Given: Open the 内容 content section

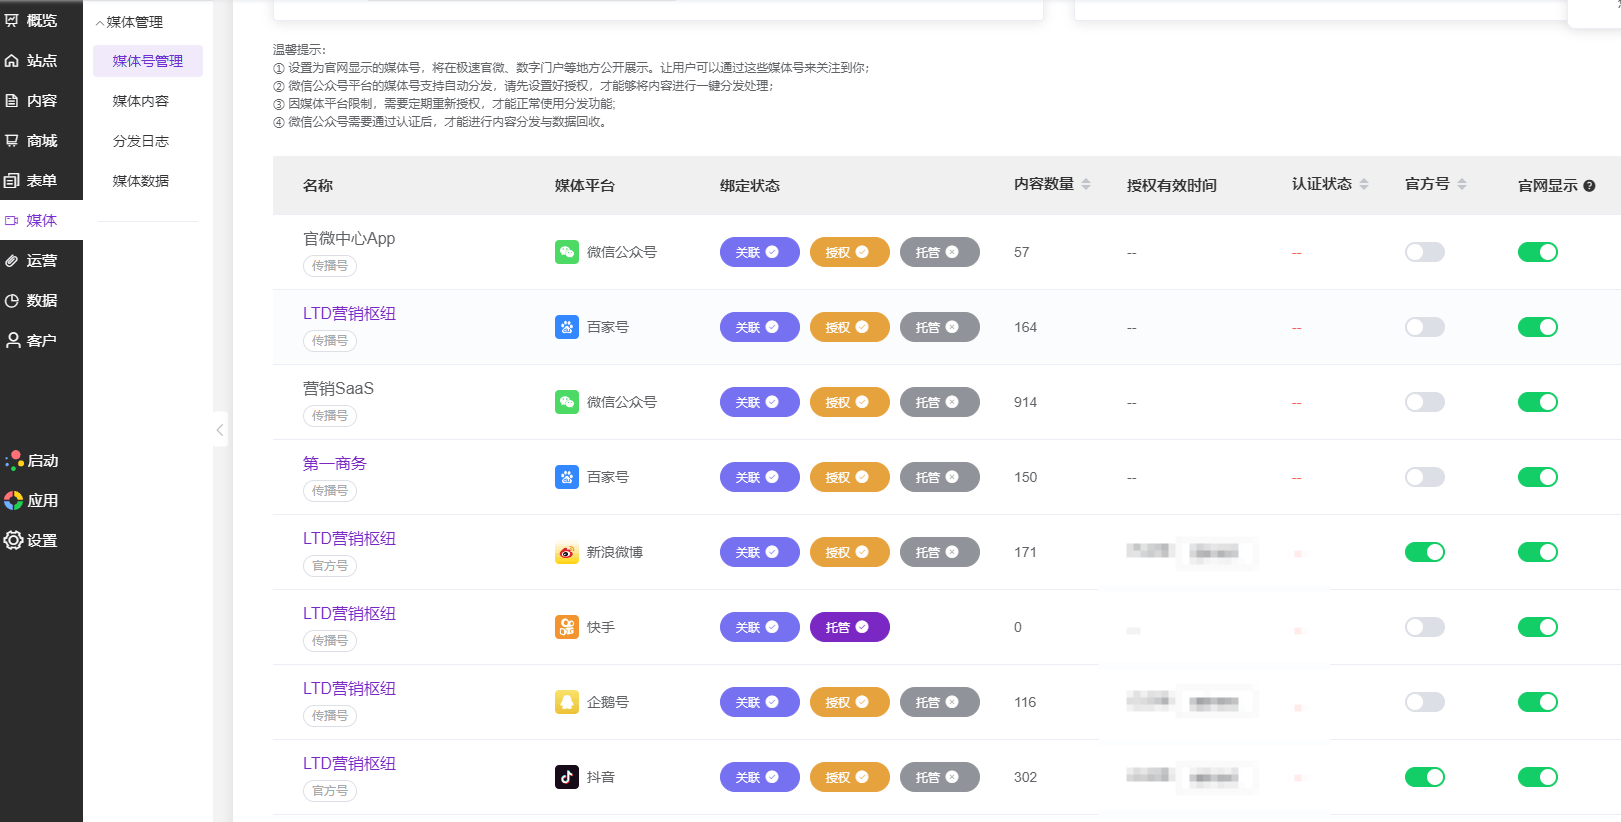Looking at the screenshot, I should [x=31, y=100].
